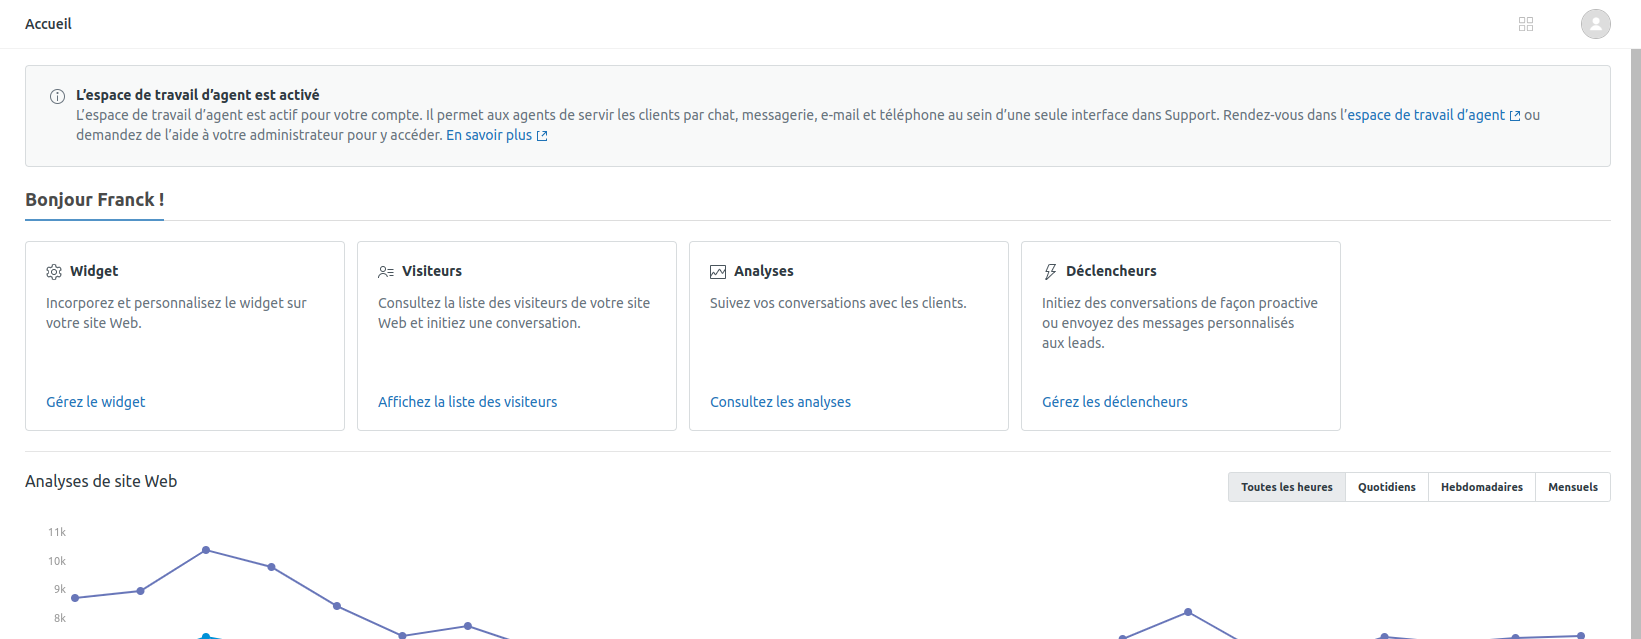
Task: Click the Widget gear icon
Action: point(54,272)
